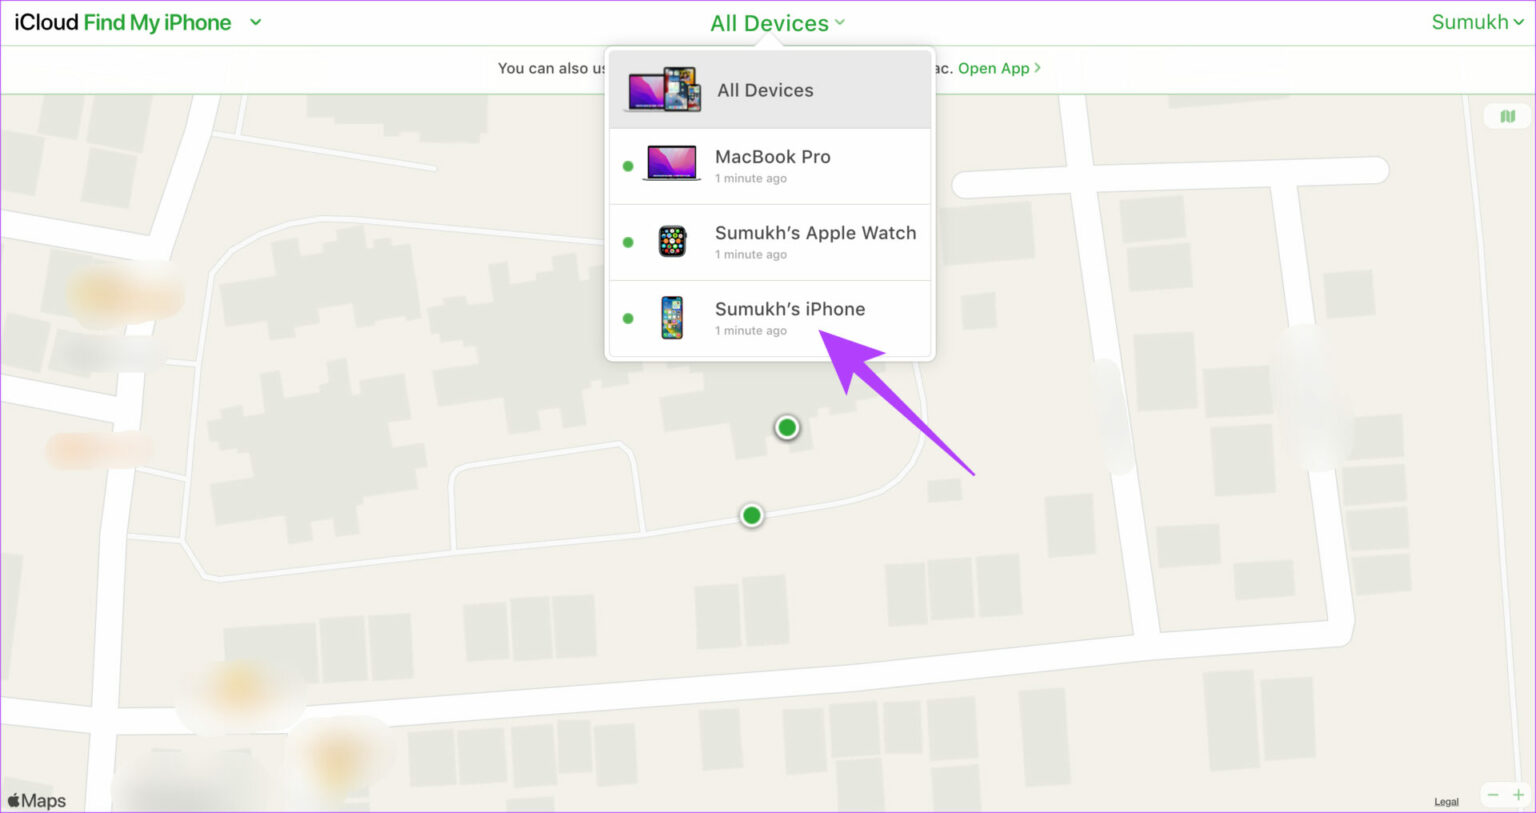Click the Apple Maps logo

(x=37, y=799)
